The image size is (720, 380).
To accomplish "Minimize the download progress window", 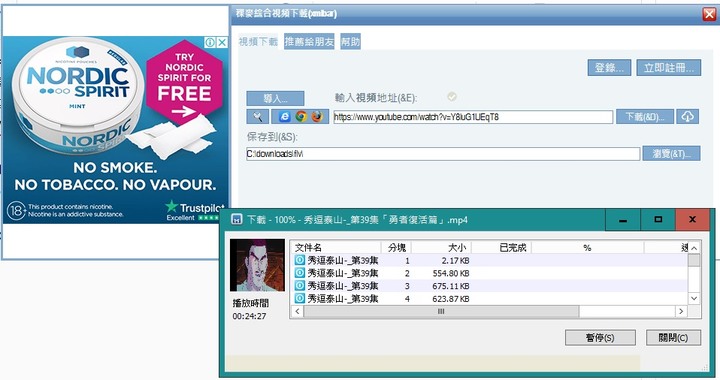I will coord(623,220).
